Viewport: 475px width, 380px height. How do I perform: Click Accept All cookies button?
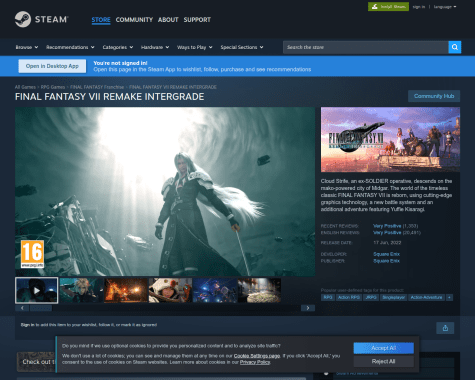pos(384,348)
